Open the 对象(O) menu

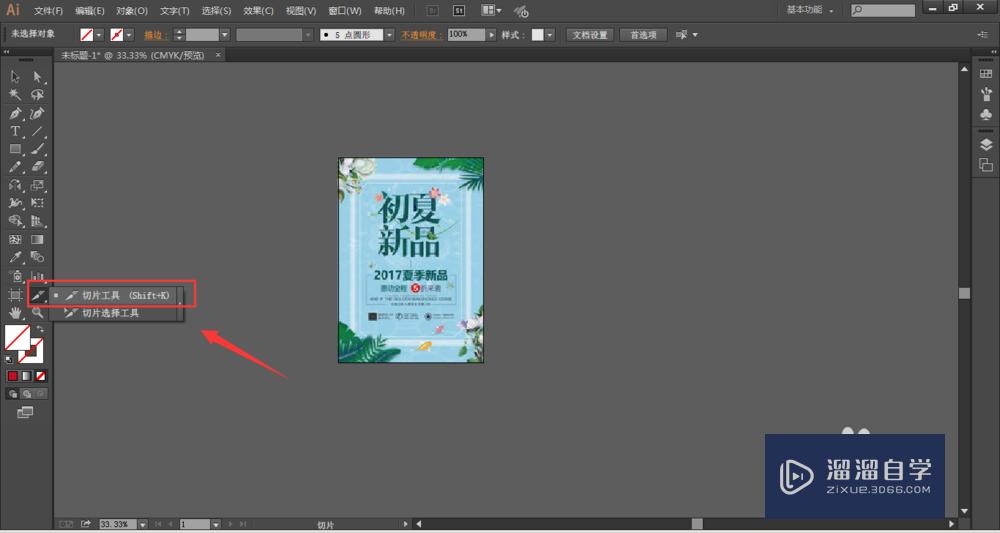(x=132, y=11)
